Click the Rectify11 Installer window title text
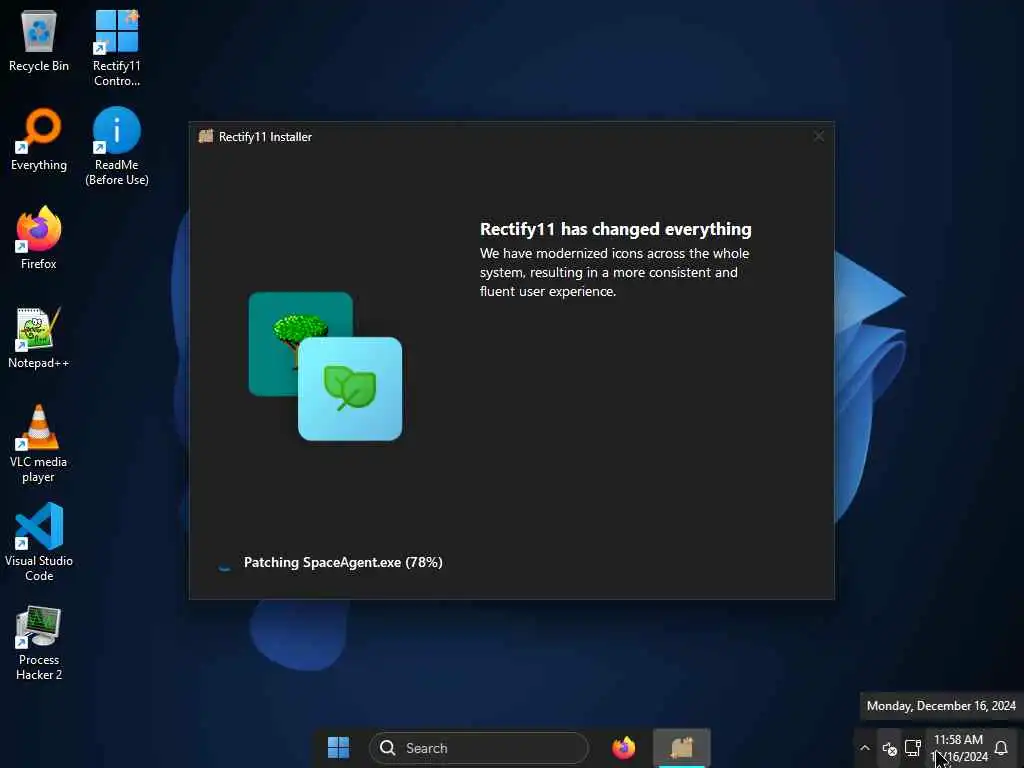Viewport: 1024px width, 768px height. coord(265,136)
